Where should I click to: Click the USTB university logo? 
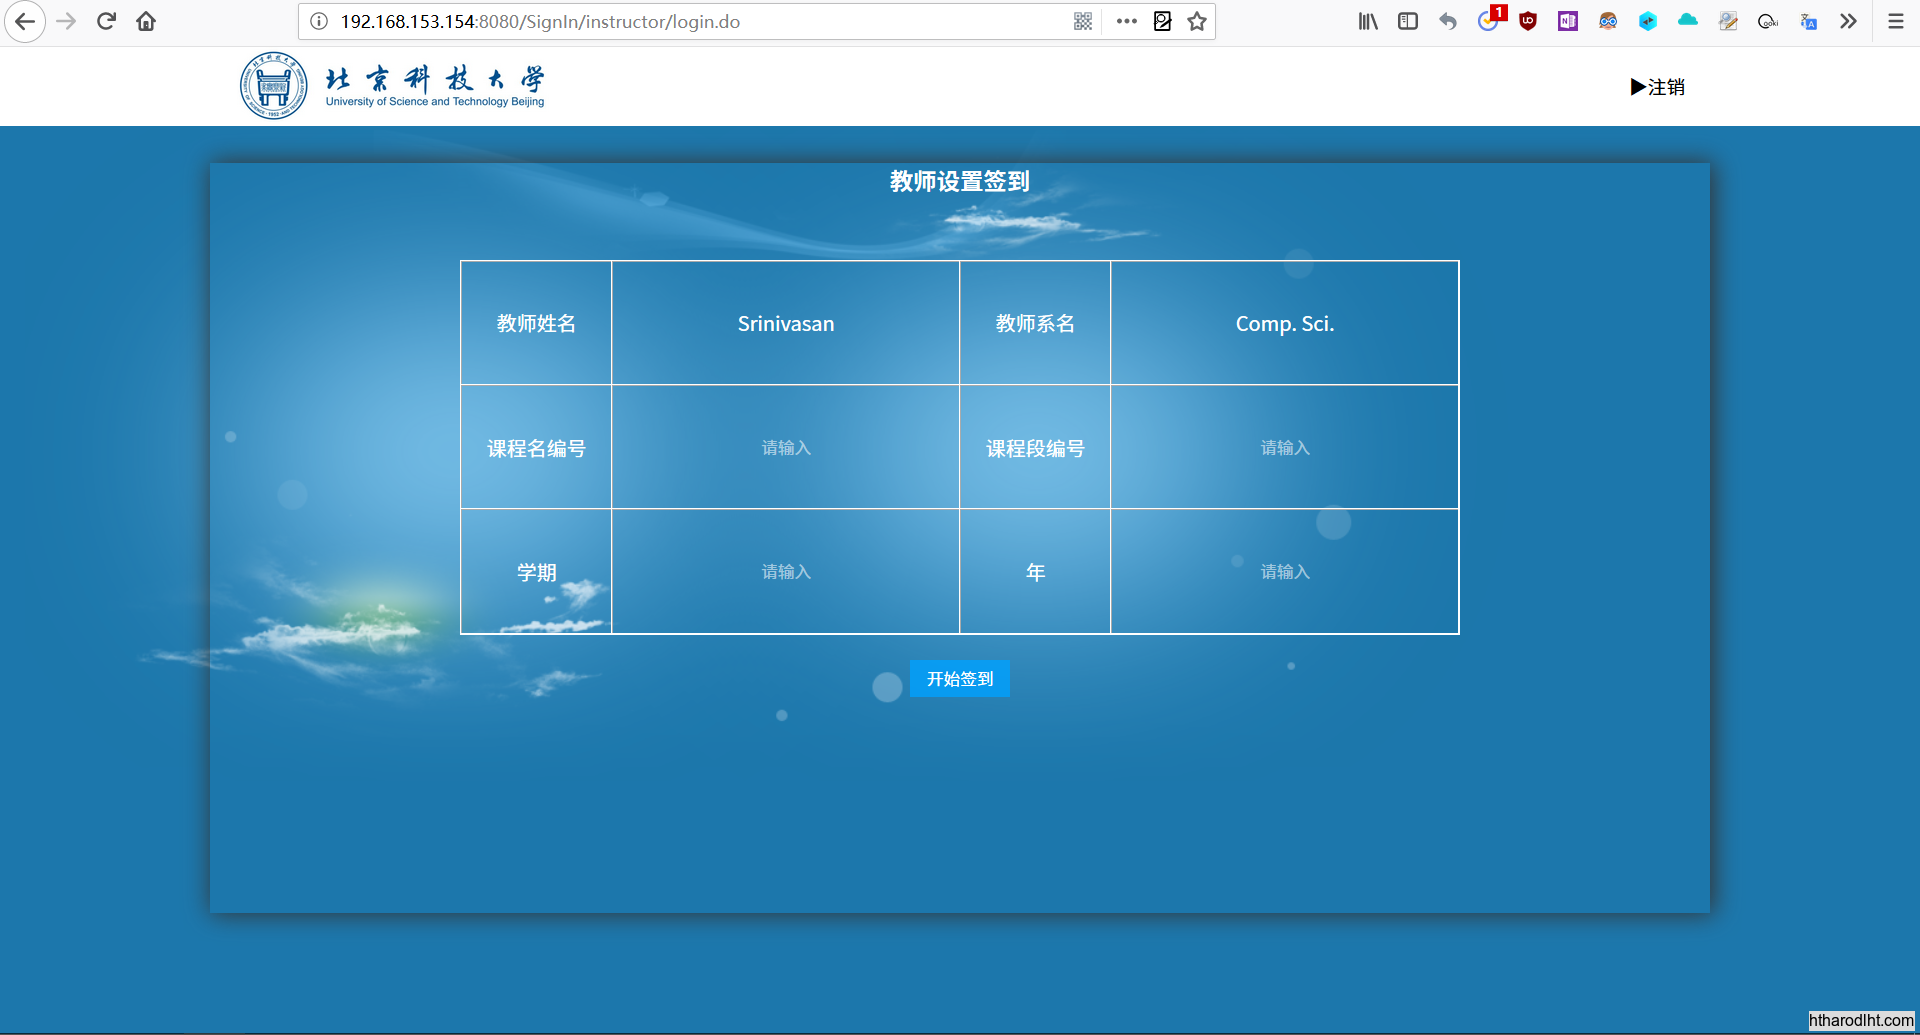tap(274, 86)
